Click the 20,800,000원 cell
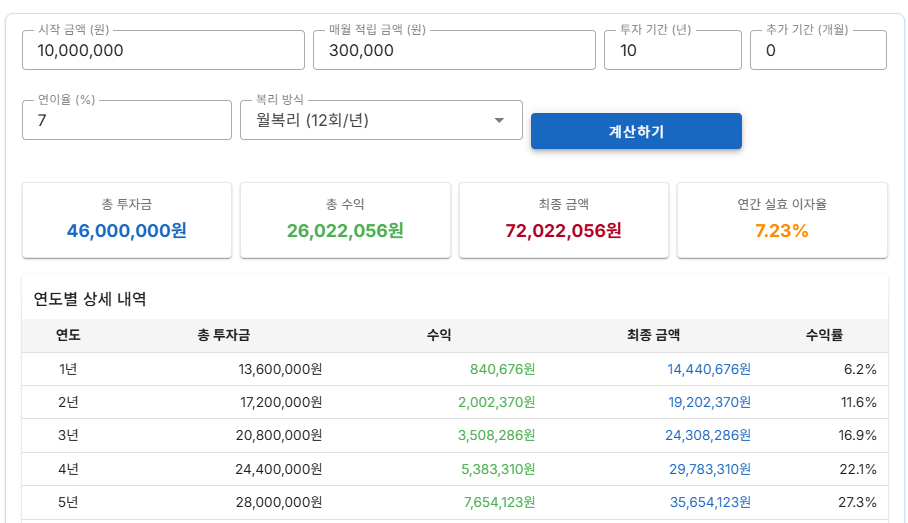This screenshot has width=908, height=523. pyautogui.click(x=279, y=435)
